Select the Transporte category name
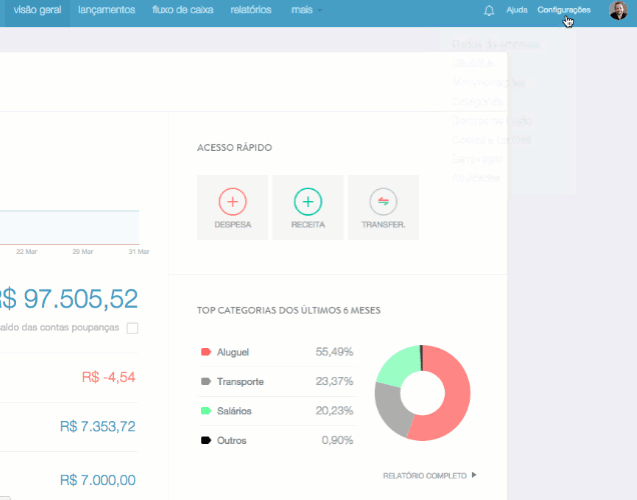637x500 pixels. pyautogui.click(x=240, y=381)
